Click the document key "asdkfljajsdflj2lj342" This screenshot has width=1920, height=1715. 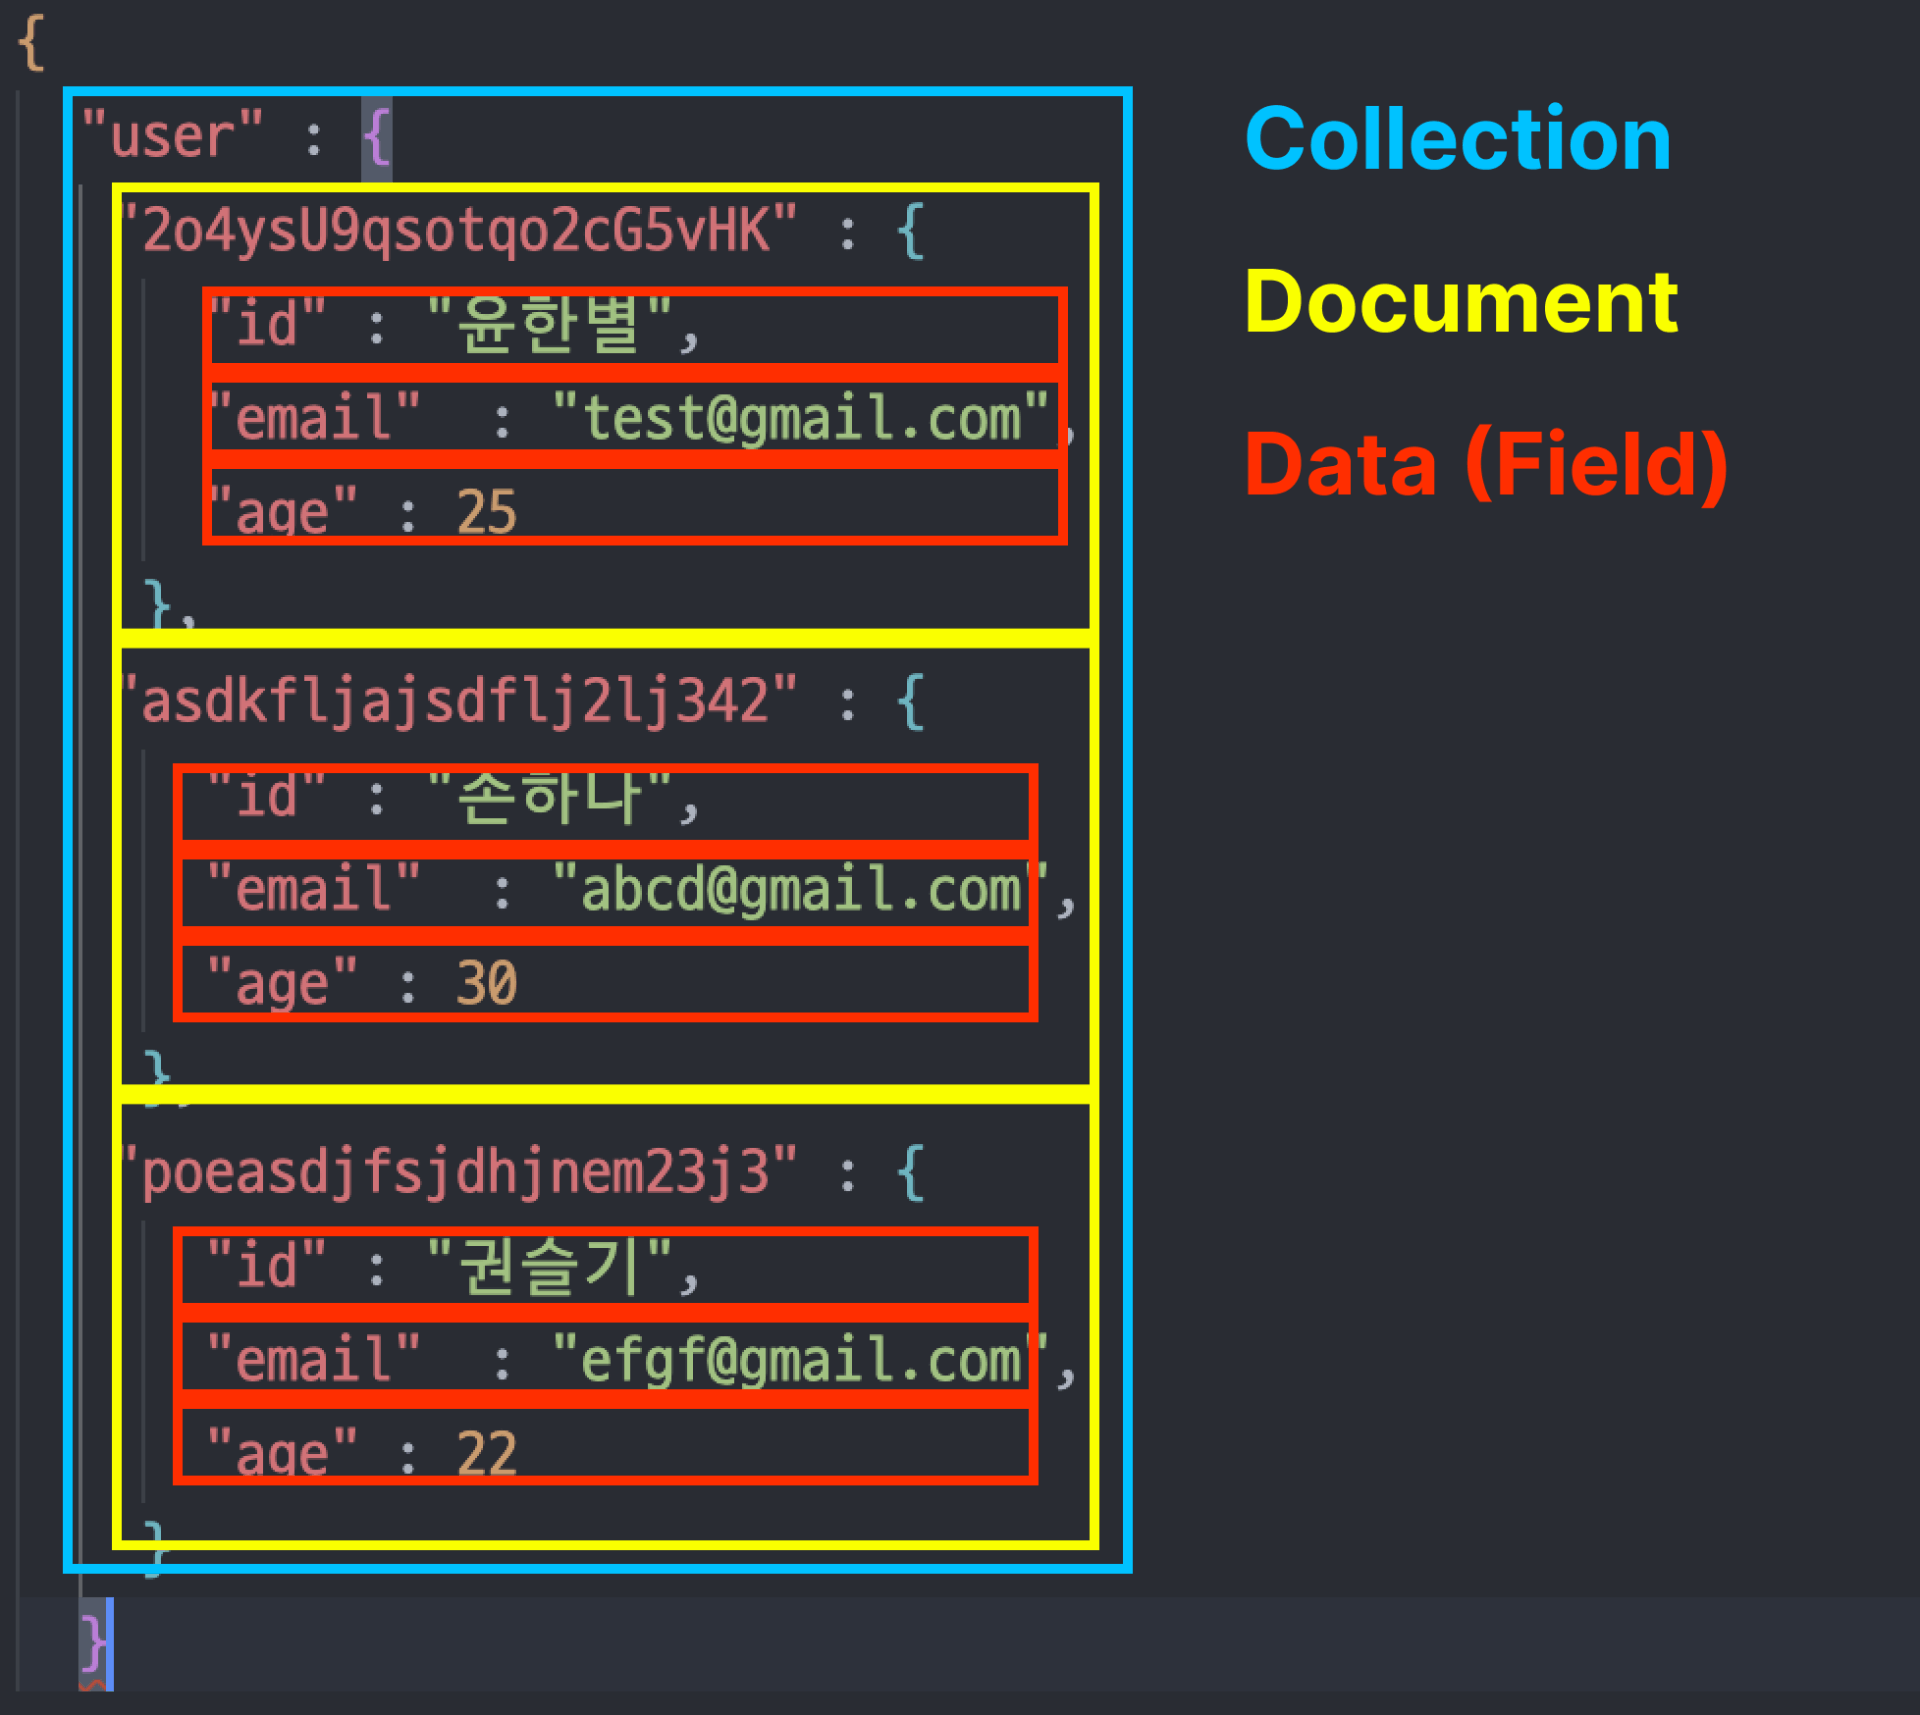[x=460, y=700]
